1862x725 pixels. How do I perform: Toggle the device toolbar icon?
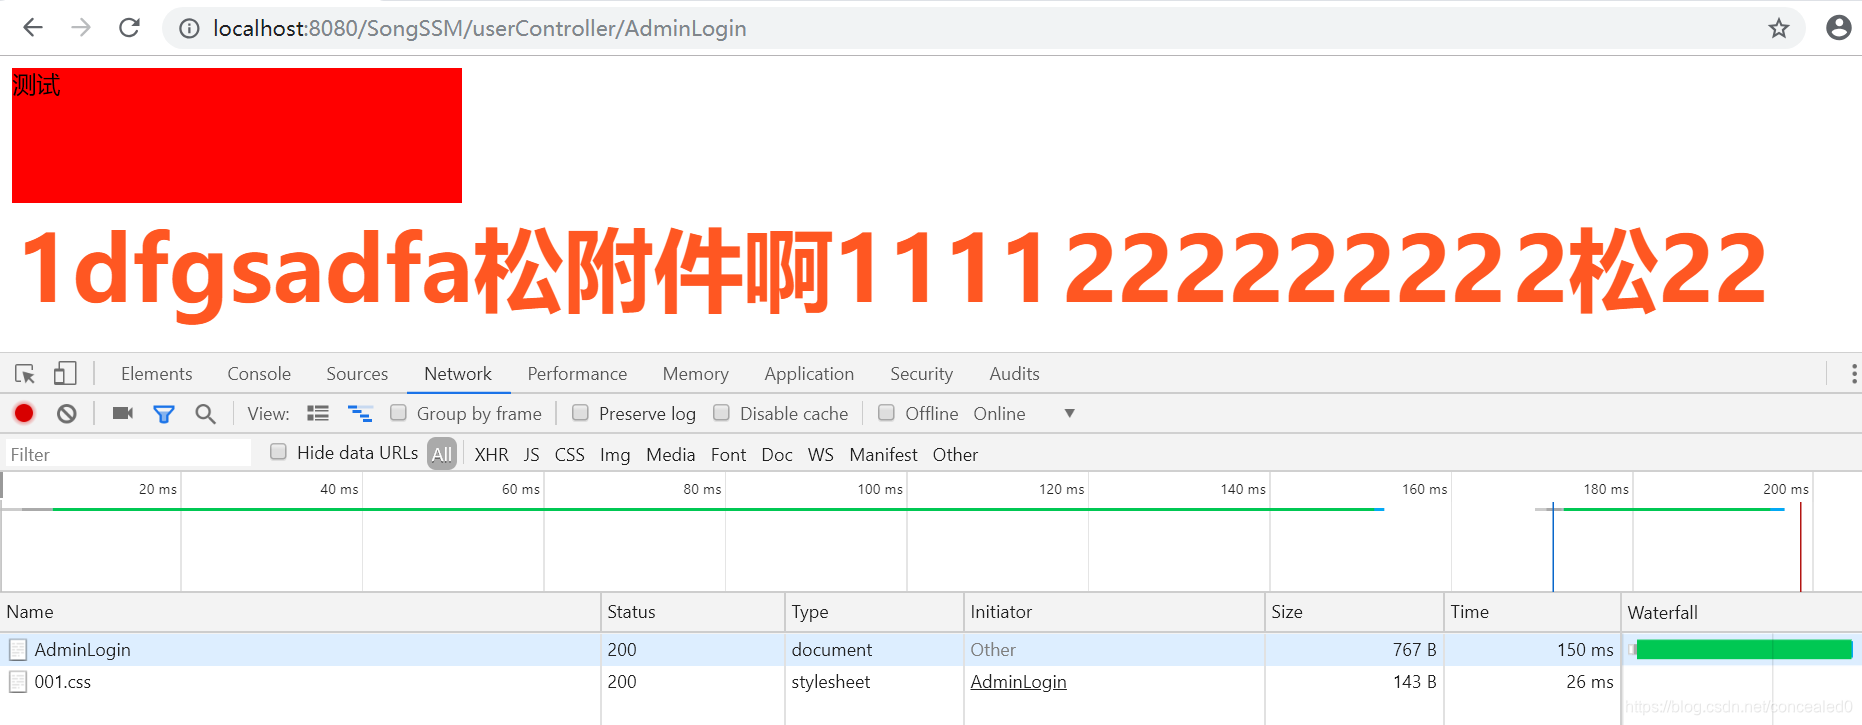coord(65,374)
